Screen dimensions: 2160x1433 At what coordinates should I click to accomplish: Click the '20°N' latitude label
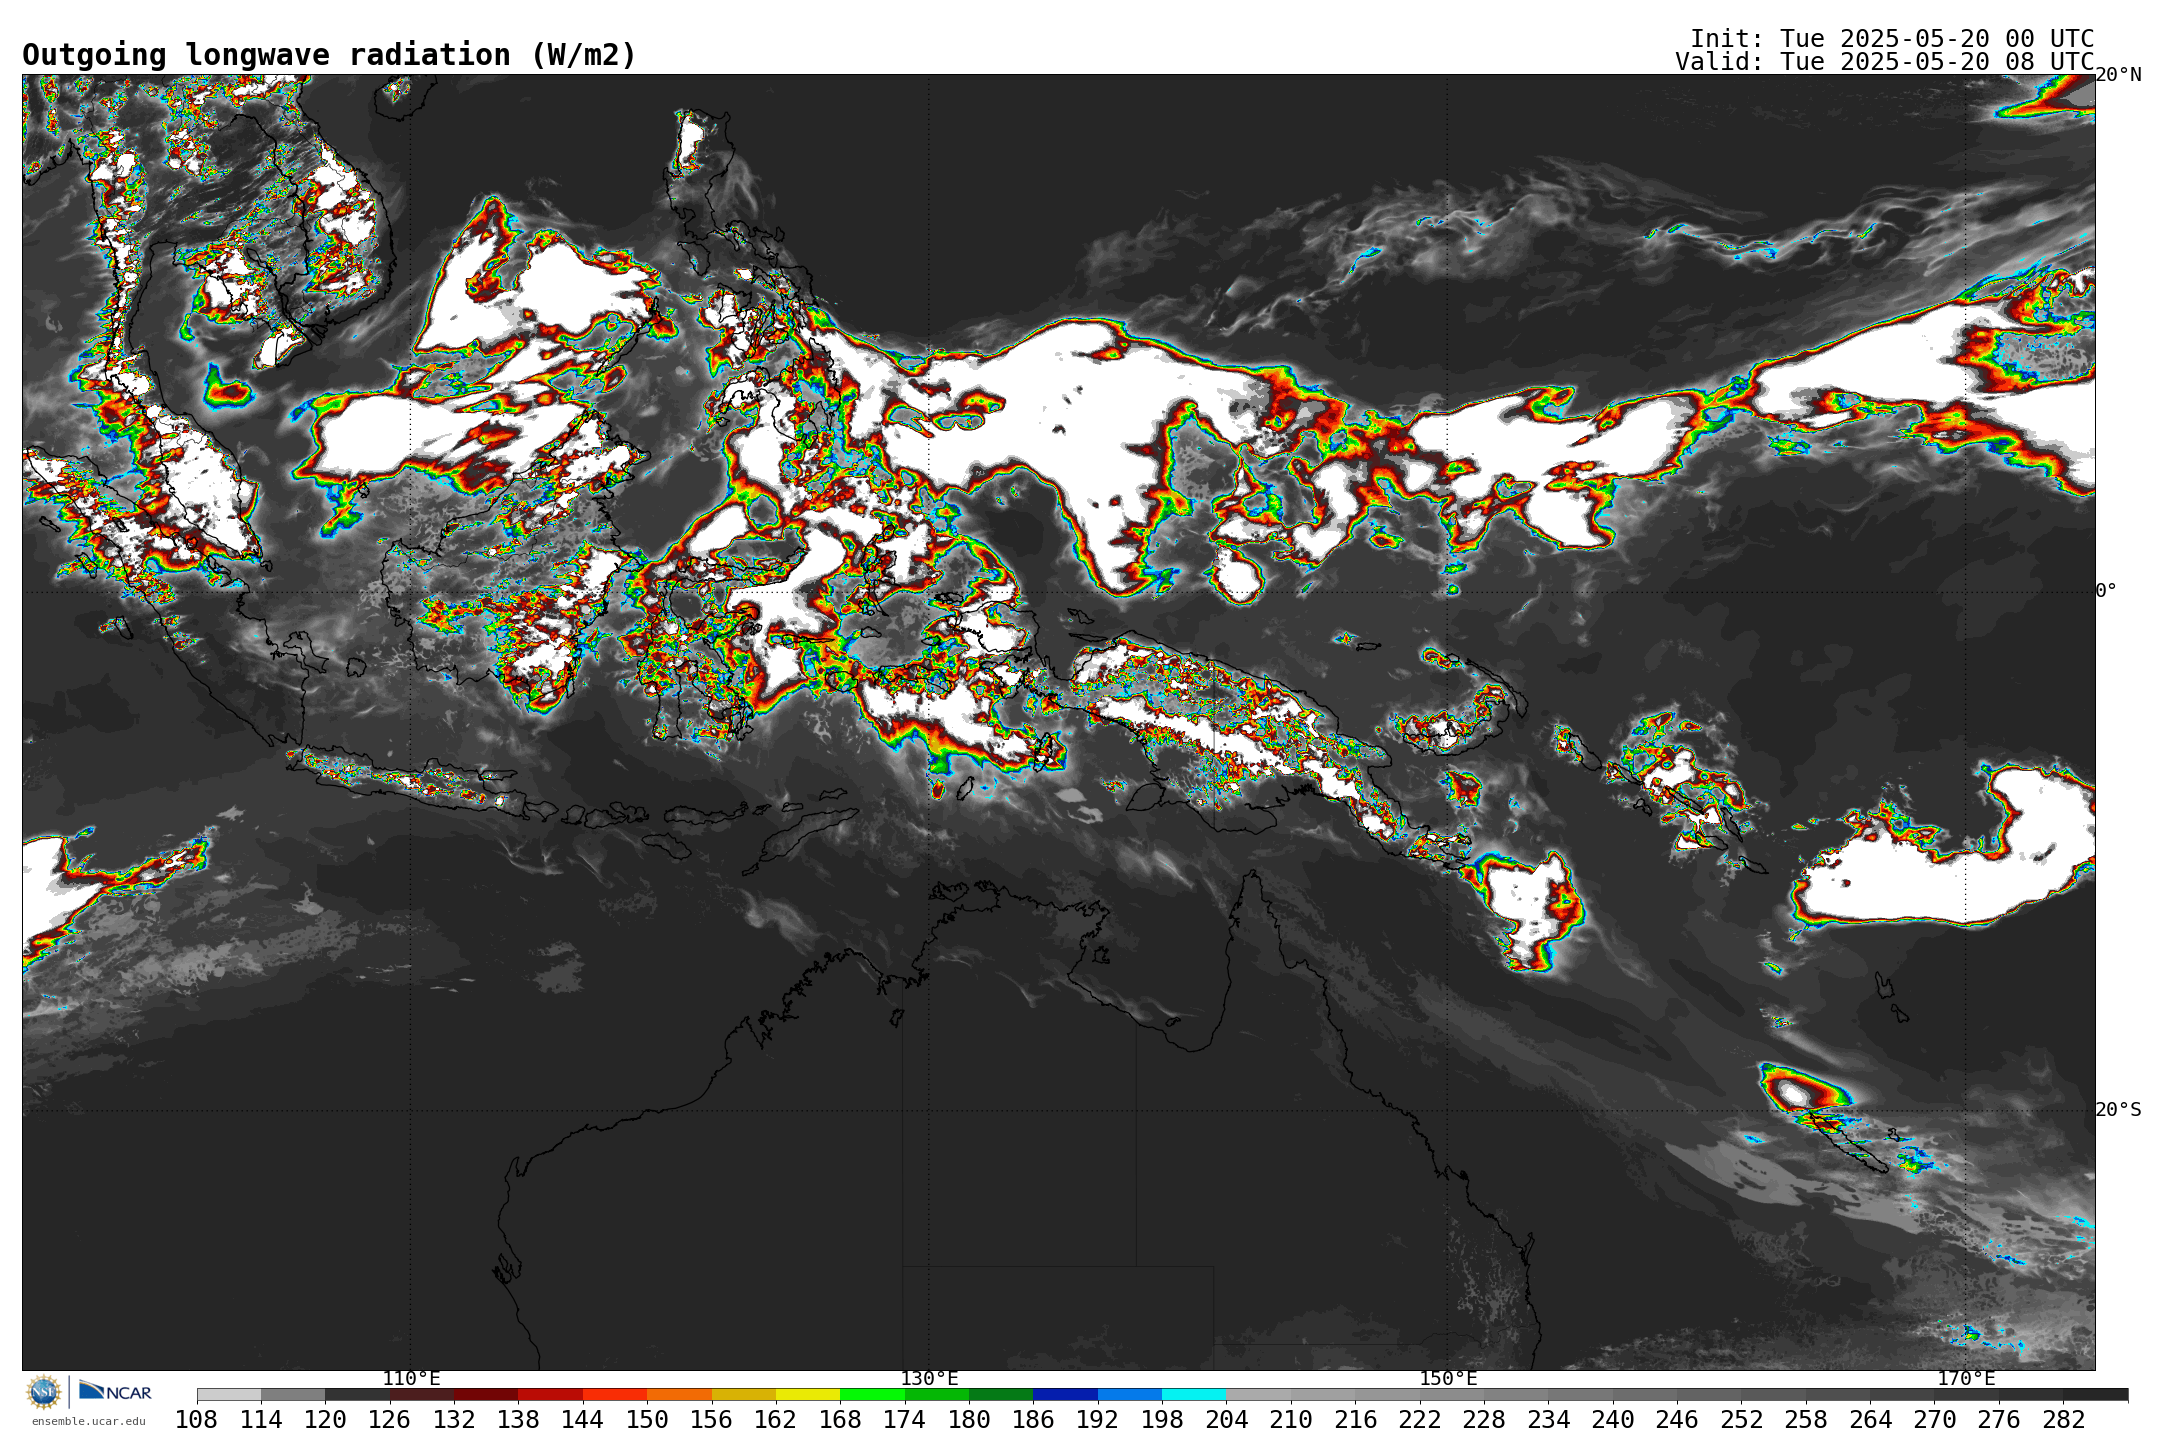(2118, 75)
